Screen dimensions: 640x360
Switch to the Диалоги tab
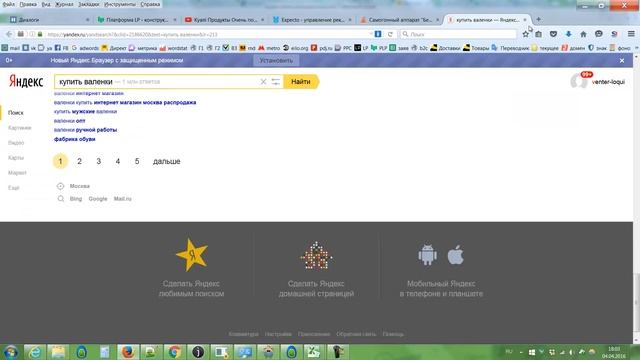tap(48, 20)
